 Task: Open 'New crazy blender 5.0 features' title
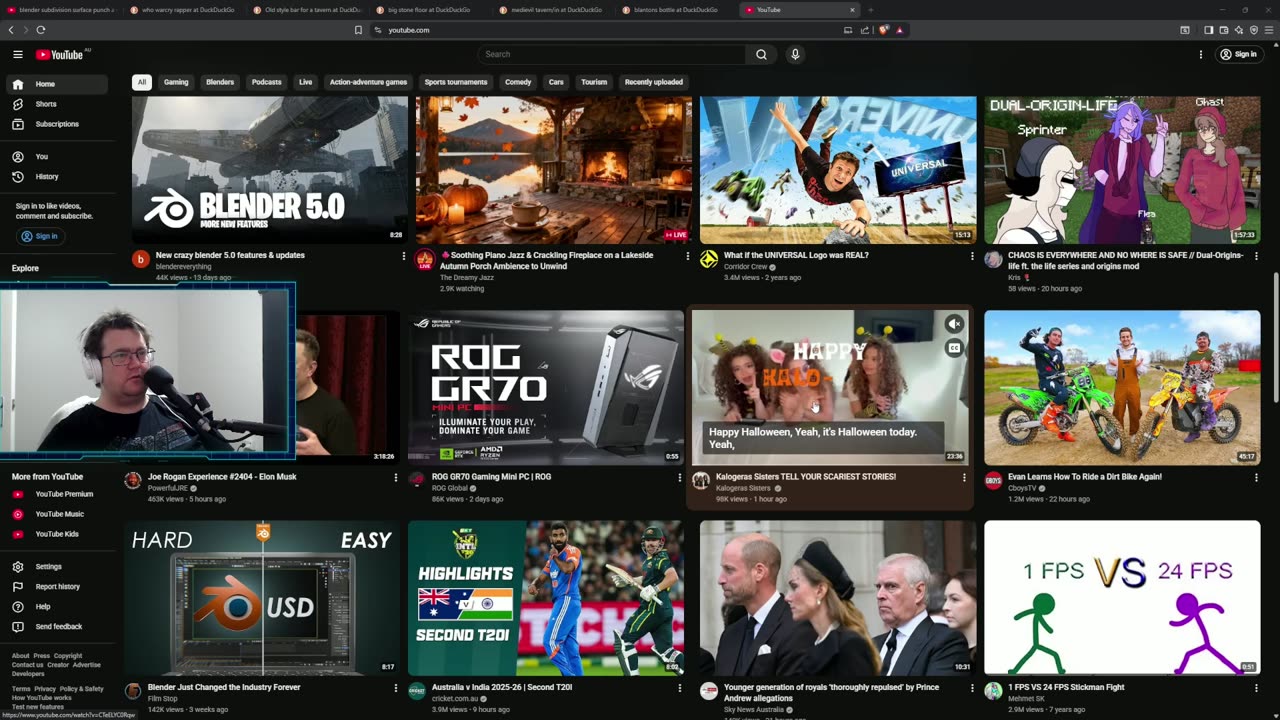point(230,255)
